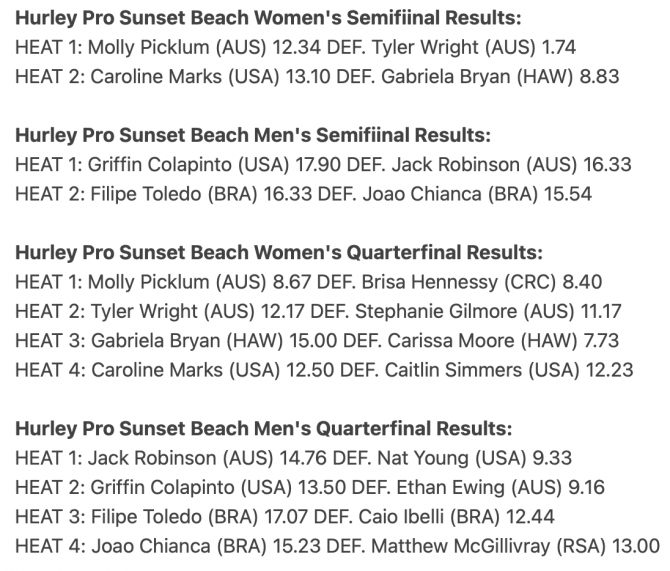Click the name Caitlin Simmers
This screenshot has width=670, height=571.
pyautogui.click(x=453, y=370)
